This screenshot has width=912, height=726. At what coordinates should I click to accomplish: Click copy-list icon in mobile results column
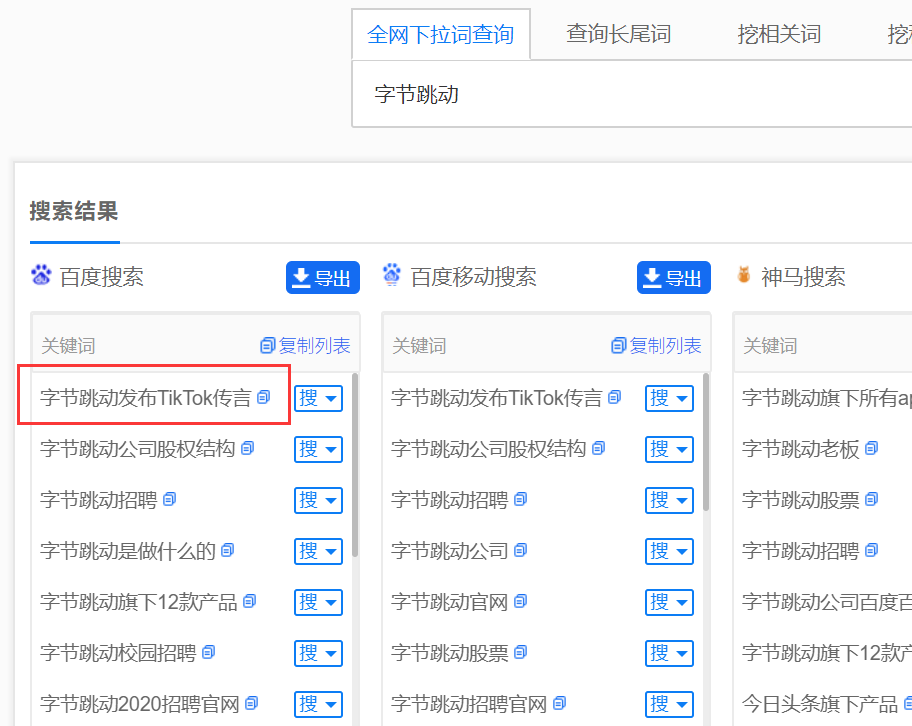click(616, 343)
